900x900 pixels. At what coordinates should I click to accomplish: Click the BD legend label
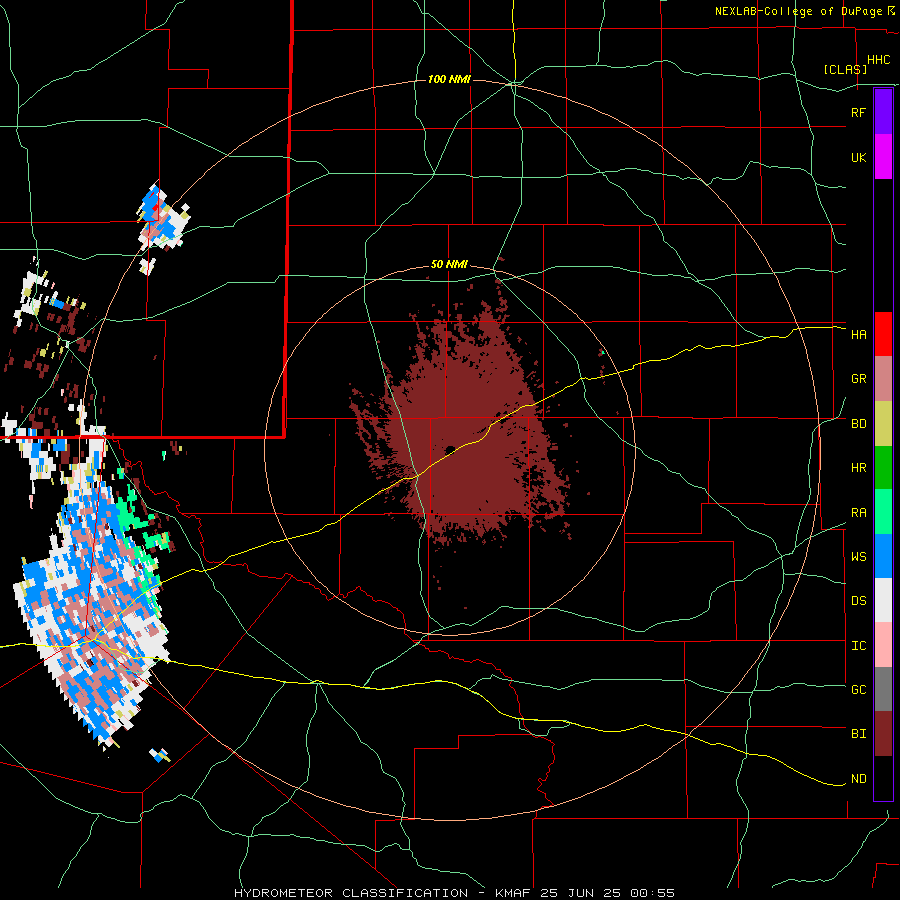(x=858, y=424)
